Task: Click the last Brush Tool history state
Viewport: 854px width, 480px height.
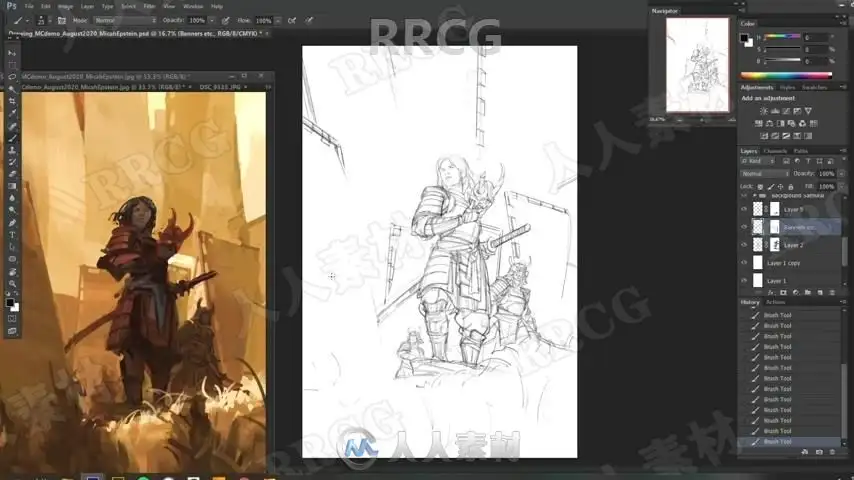Action: coord(790,442)
